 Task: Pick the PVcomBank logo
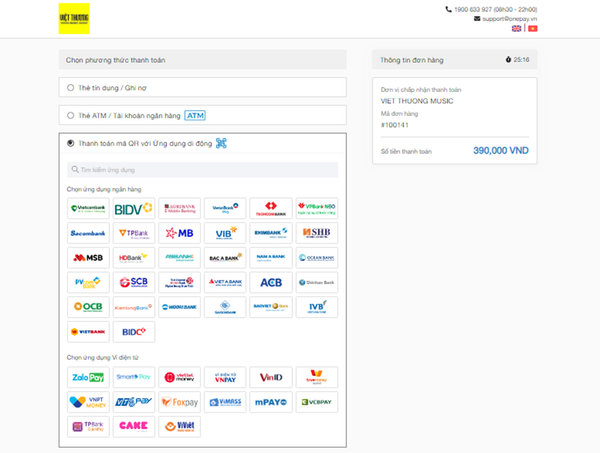[x=88, y=282]
